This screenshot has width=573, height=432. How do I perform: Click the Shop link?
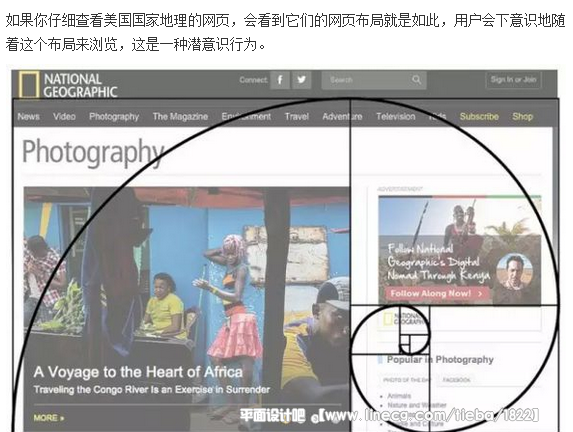coord(522,117)
